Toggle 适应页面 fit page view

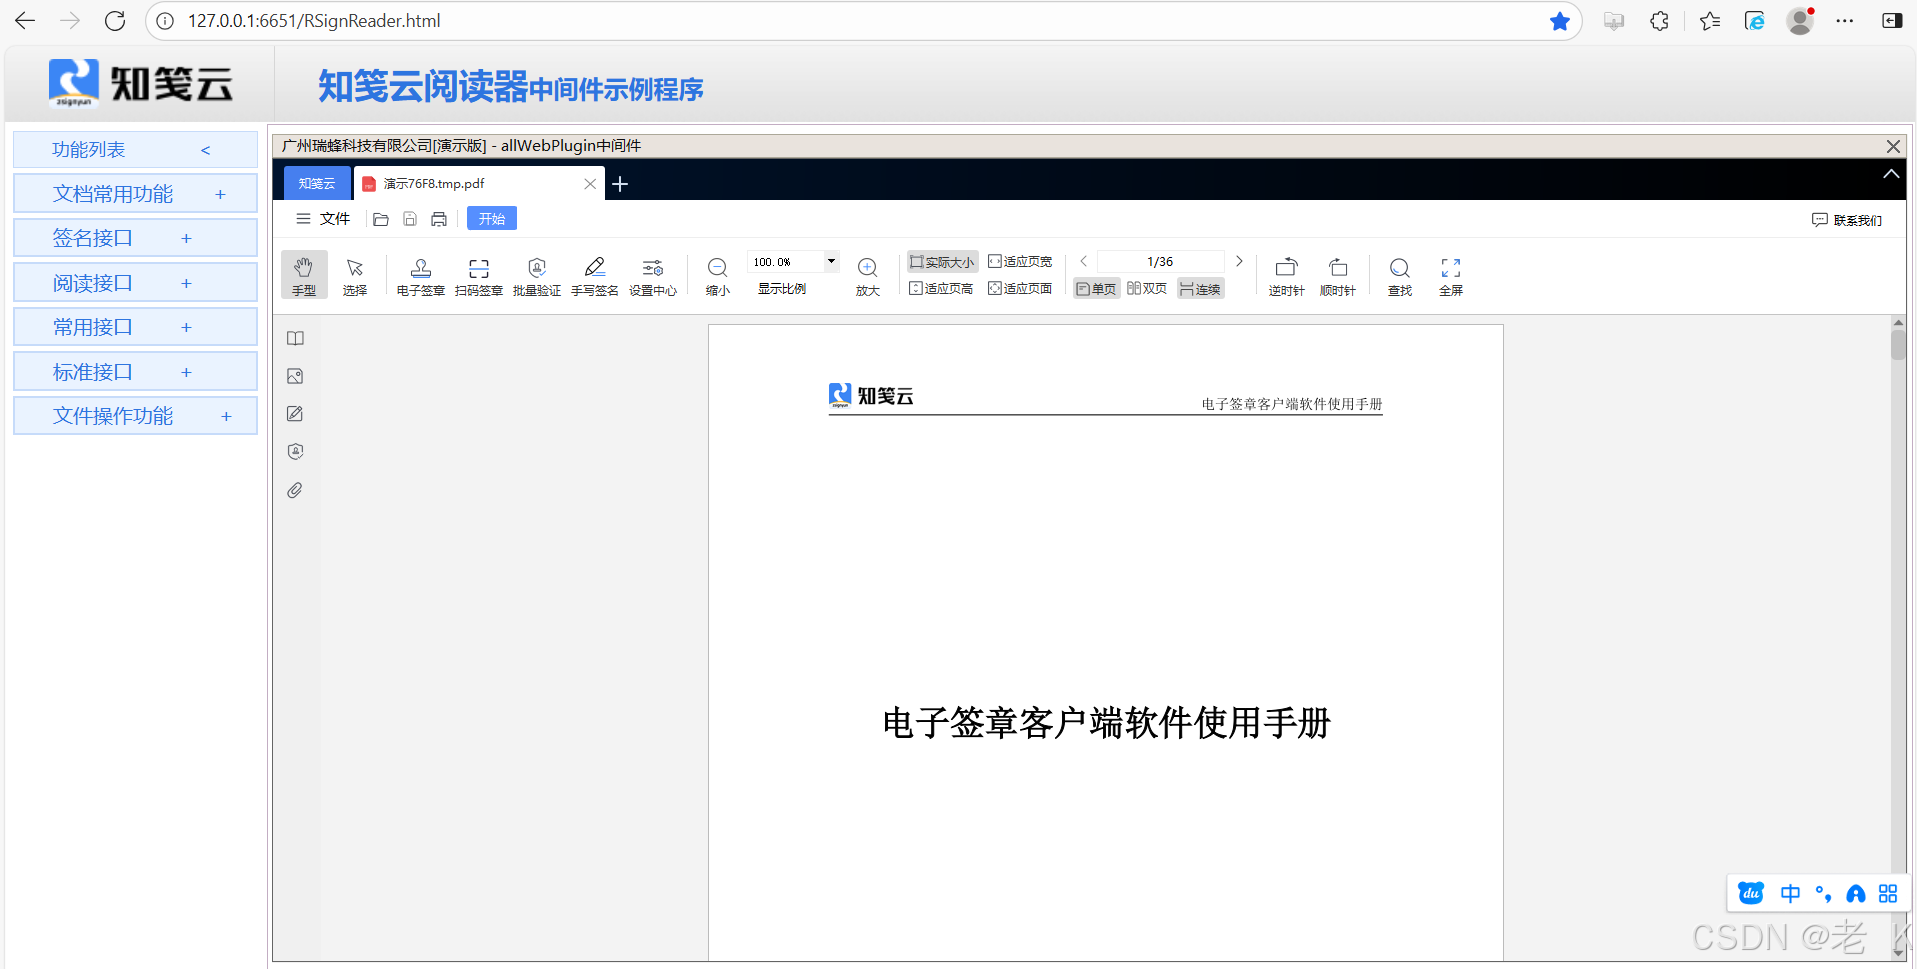pos(1020,288)
